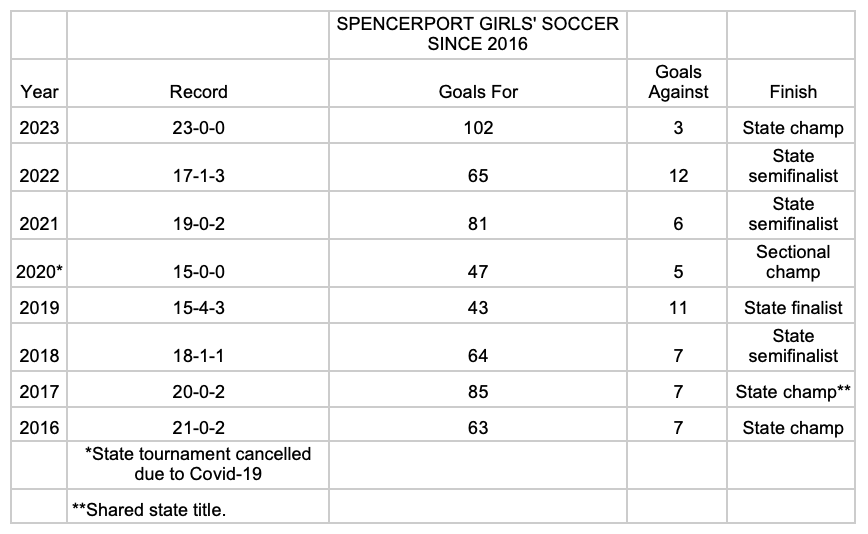Click the 2023 year cell
868x534 pixels.
pyautogui.click(x=39, y=128)
